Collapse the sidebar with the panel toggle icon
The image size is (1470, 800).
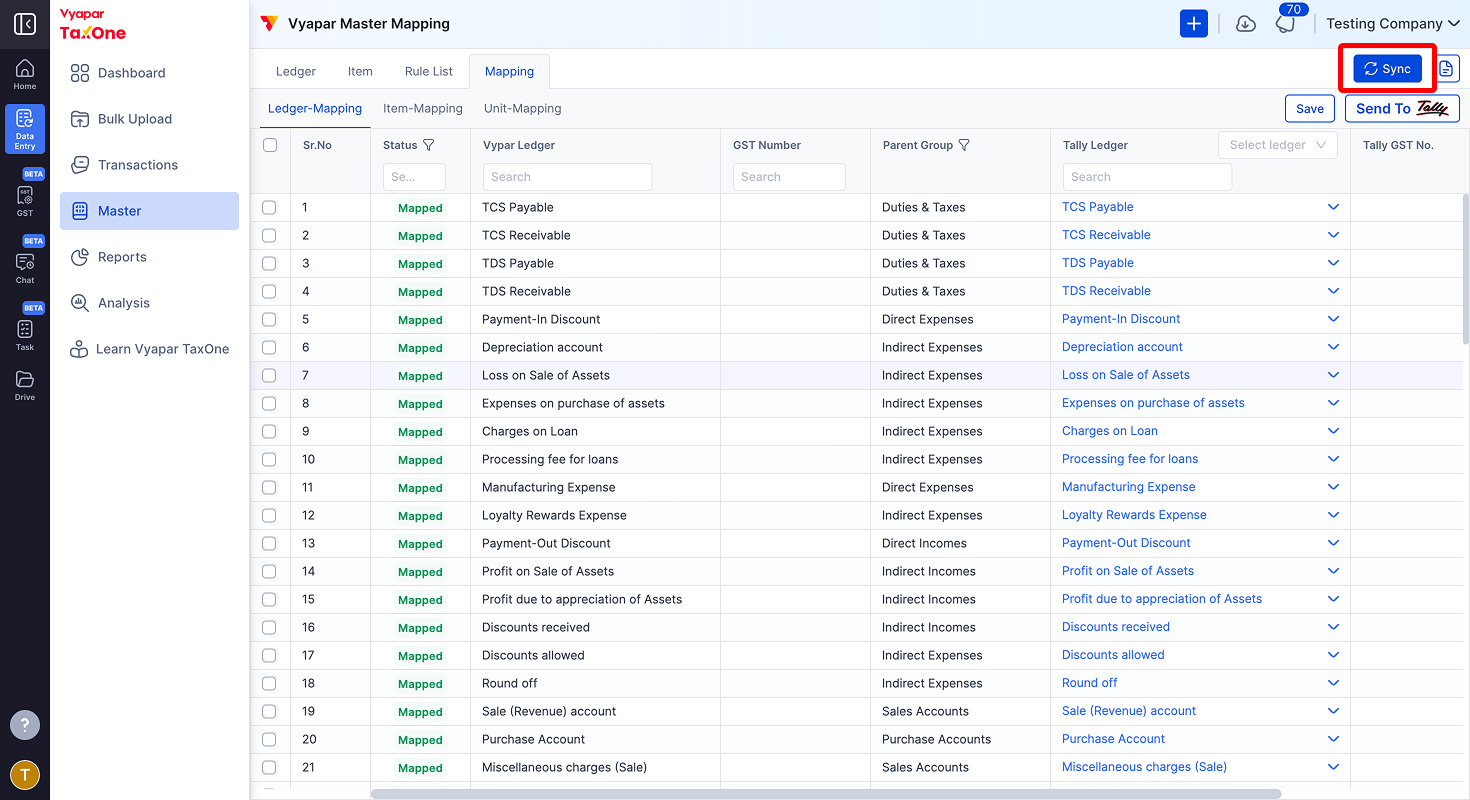(x=25, y=24)
